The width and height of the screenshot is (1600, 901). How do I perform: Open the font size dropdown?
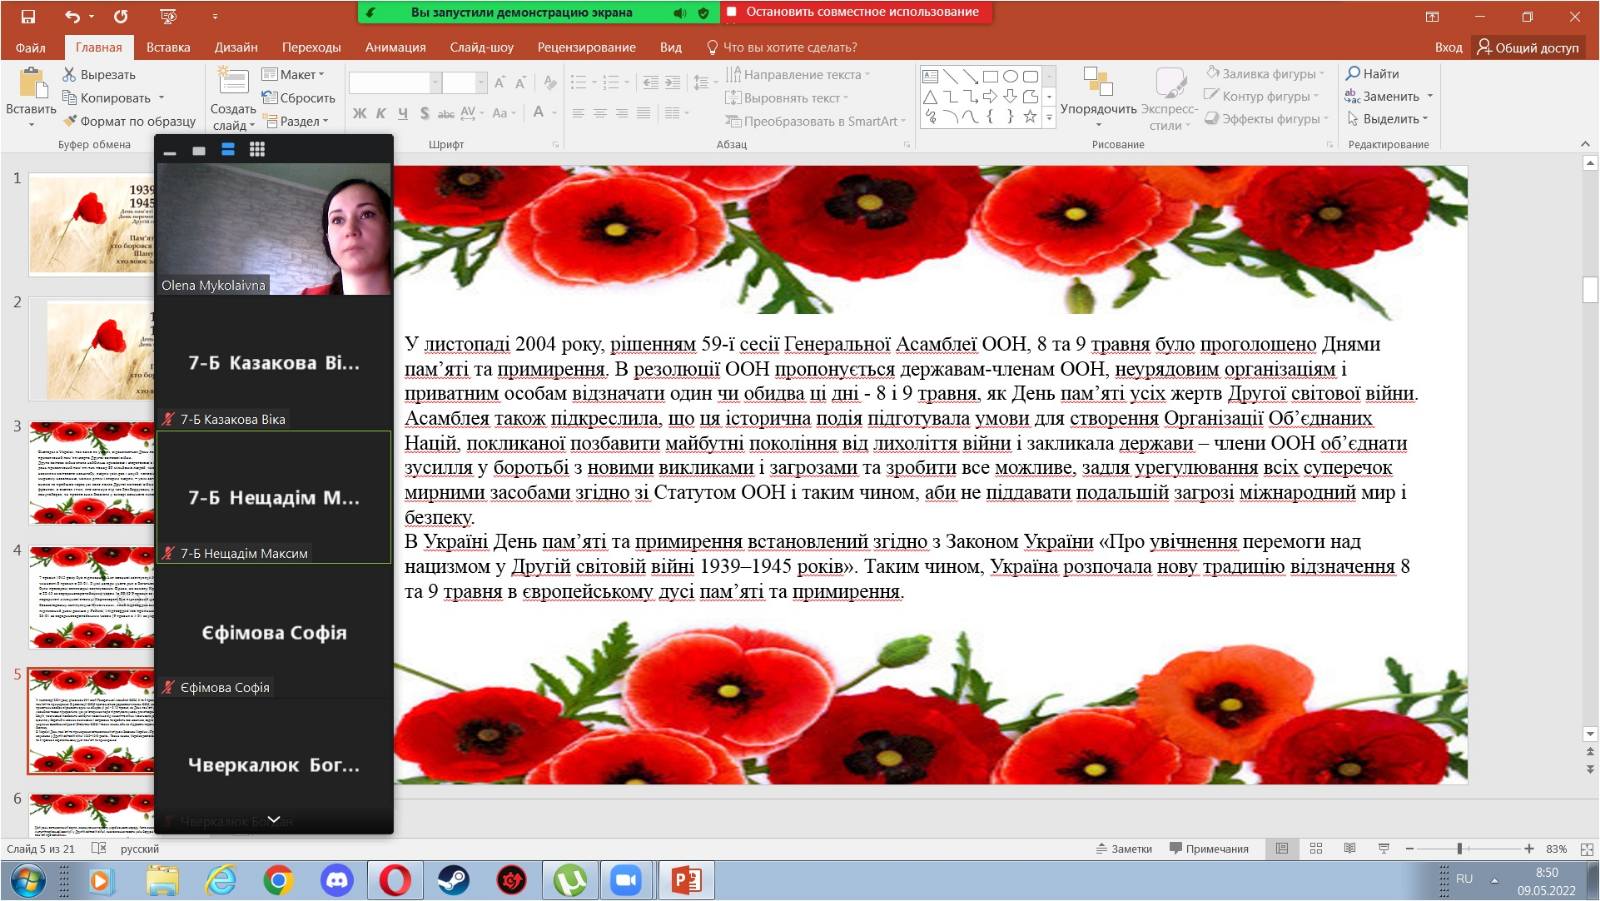tap(481, 82)
